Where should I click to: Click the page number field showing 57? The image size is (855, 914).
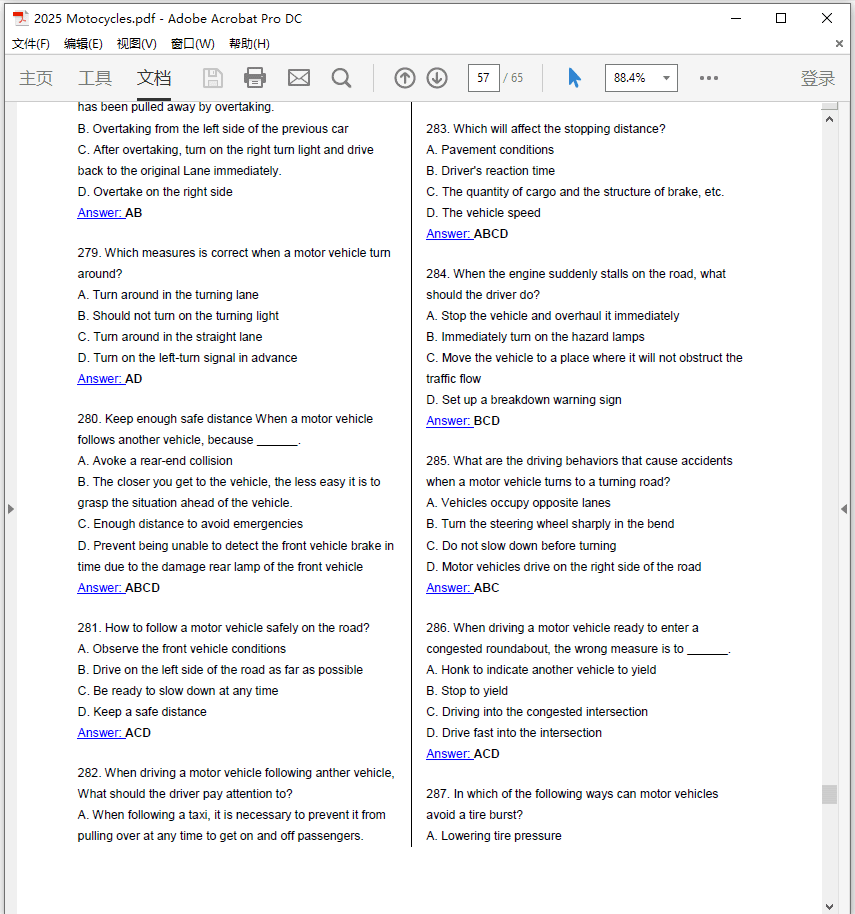coord(483,78)
